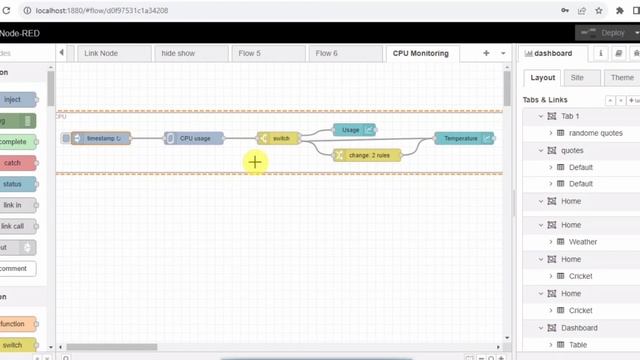Select the 'randome quotes' row text
Screen dimensions: 640x360
[x=596, y=133]
